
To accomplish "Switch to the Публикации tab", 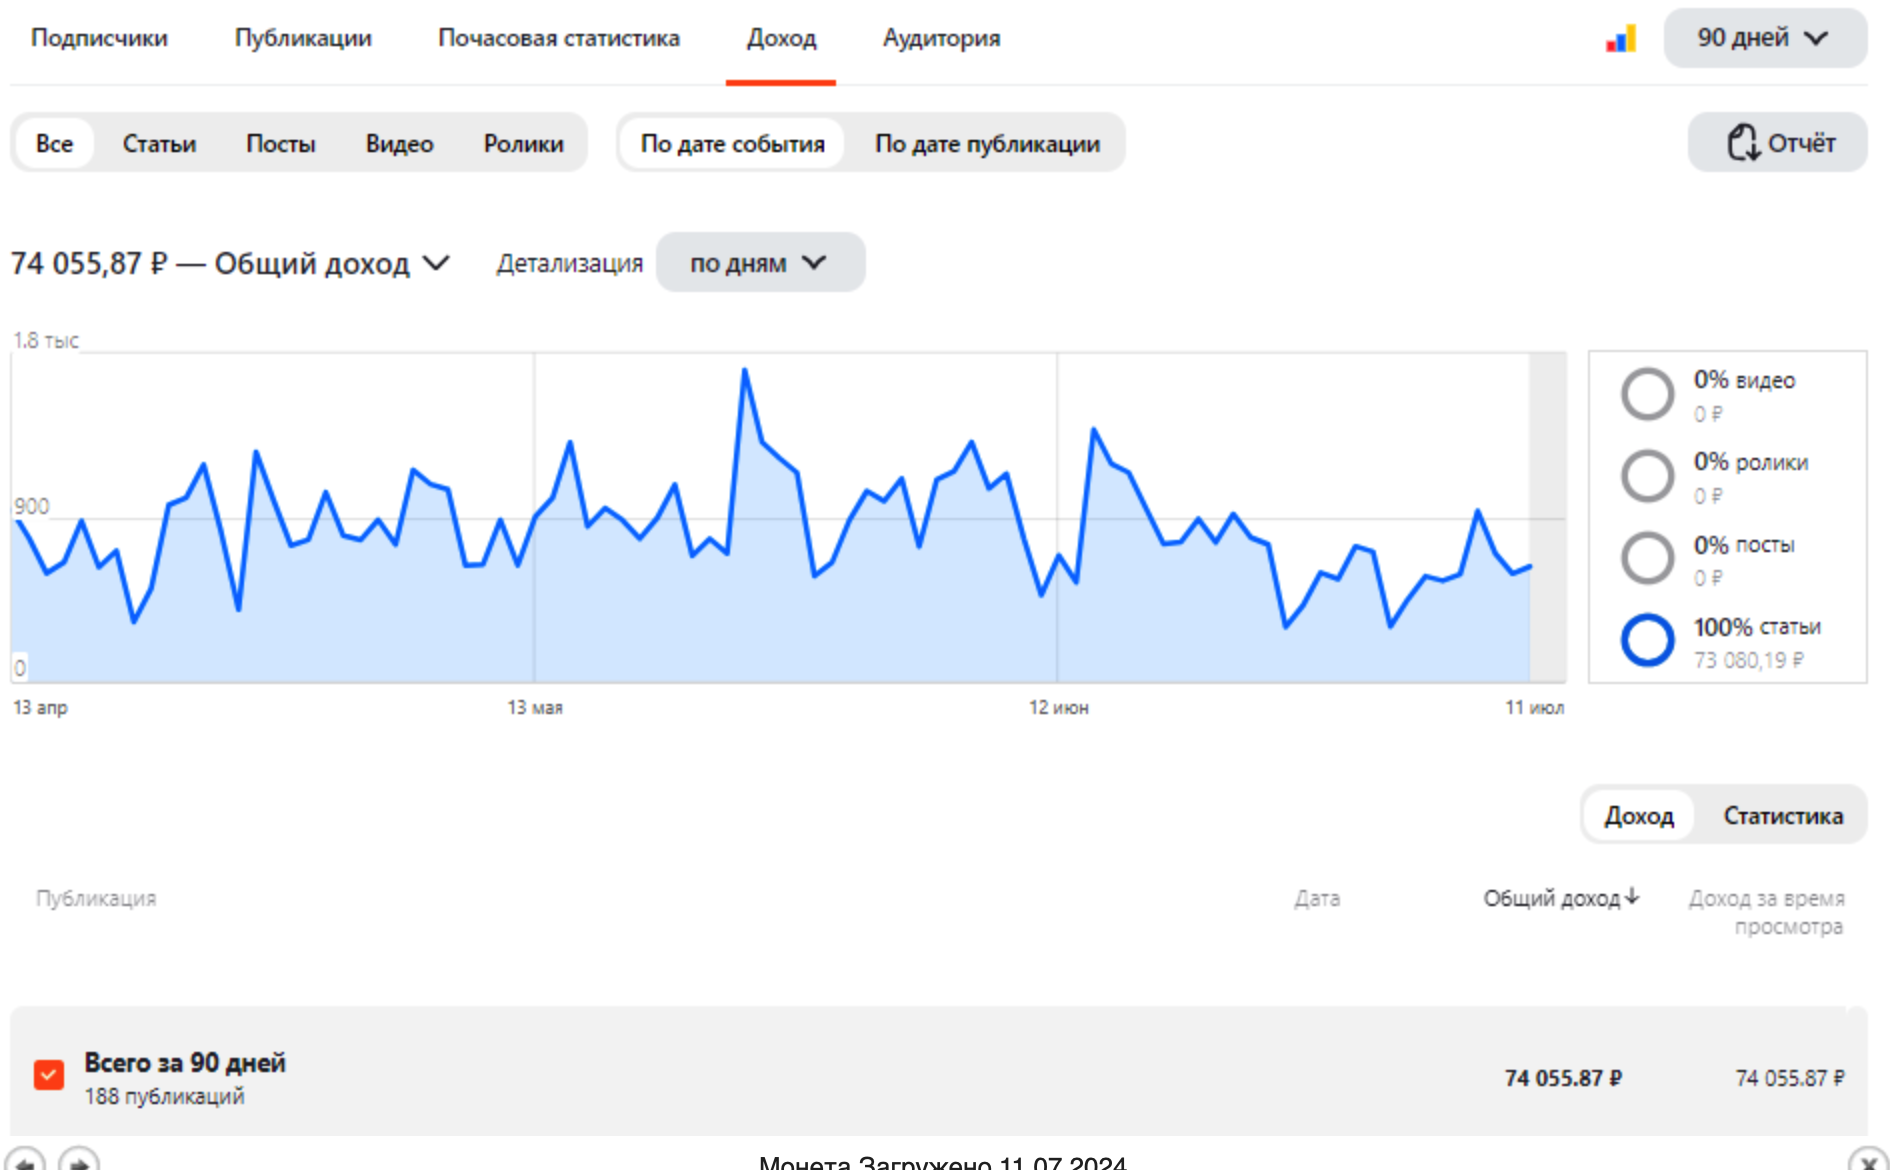I will [x=303, y=38].
